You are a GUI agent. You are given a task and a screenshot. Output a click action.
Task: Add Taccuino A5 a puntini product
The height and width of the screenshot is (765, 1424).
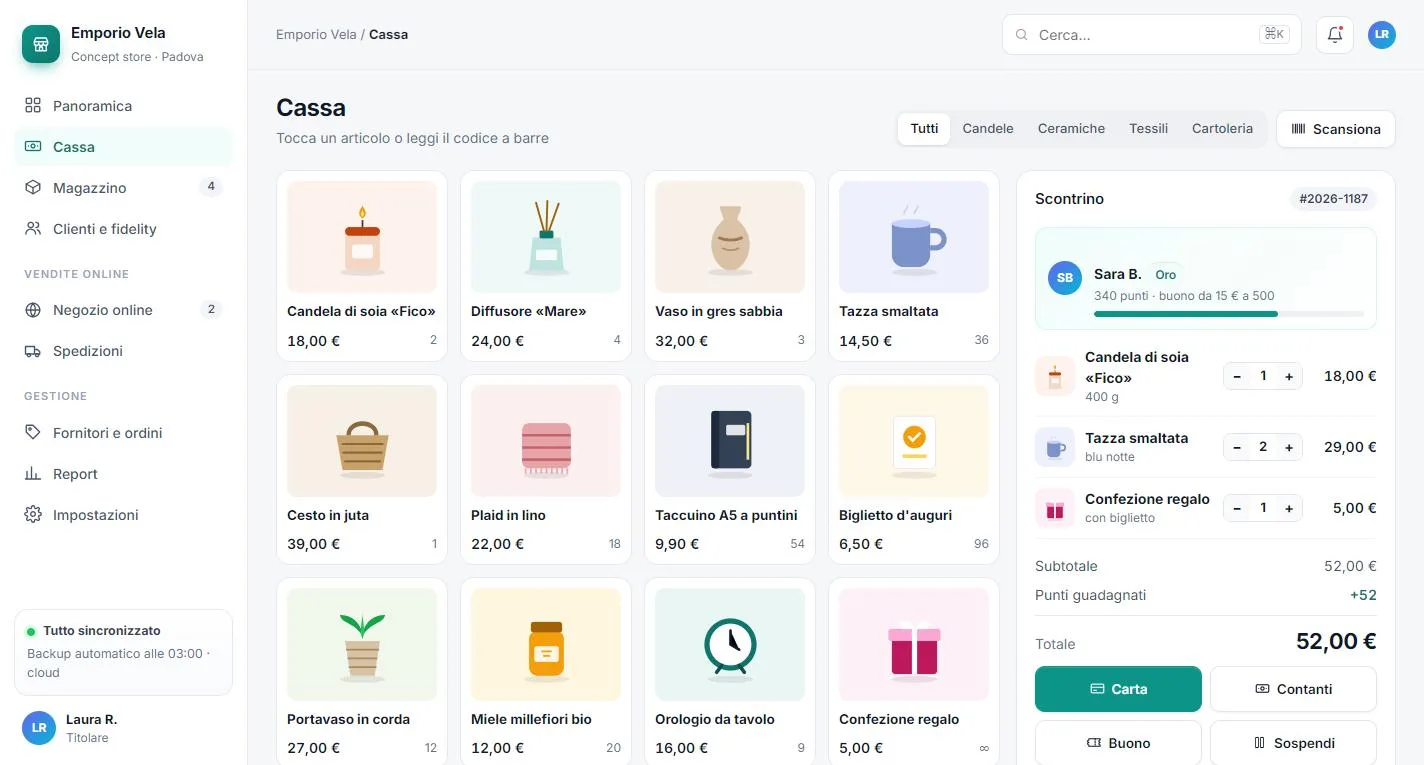[730, 469]
